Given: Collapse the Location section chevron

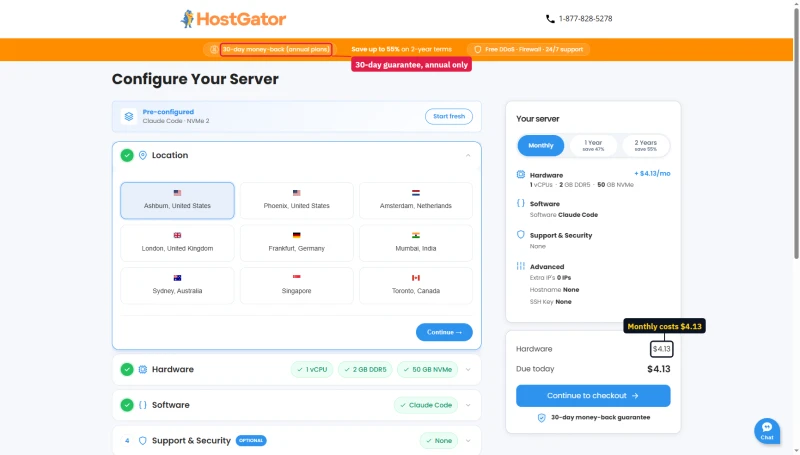Looking at the screenshot, I should coord(468,155).
